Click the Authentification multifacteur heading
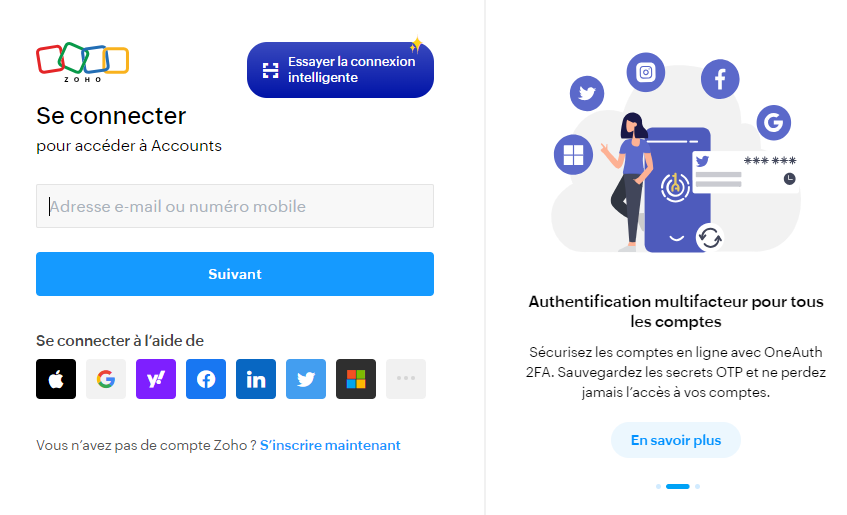Image resolution: width=847 pixels, height=515 pixels. tap(676, 311)
